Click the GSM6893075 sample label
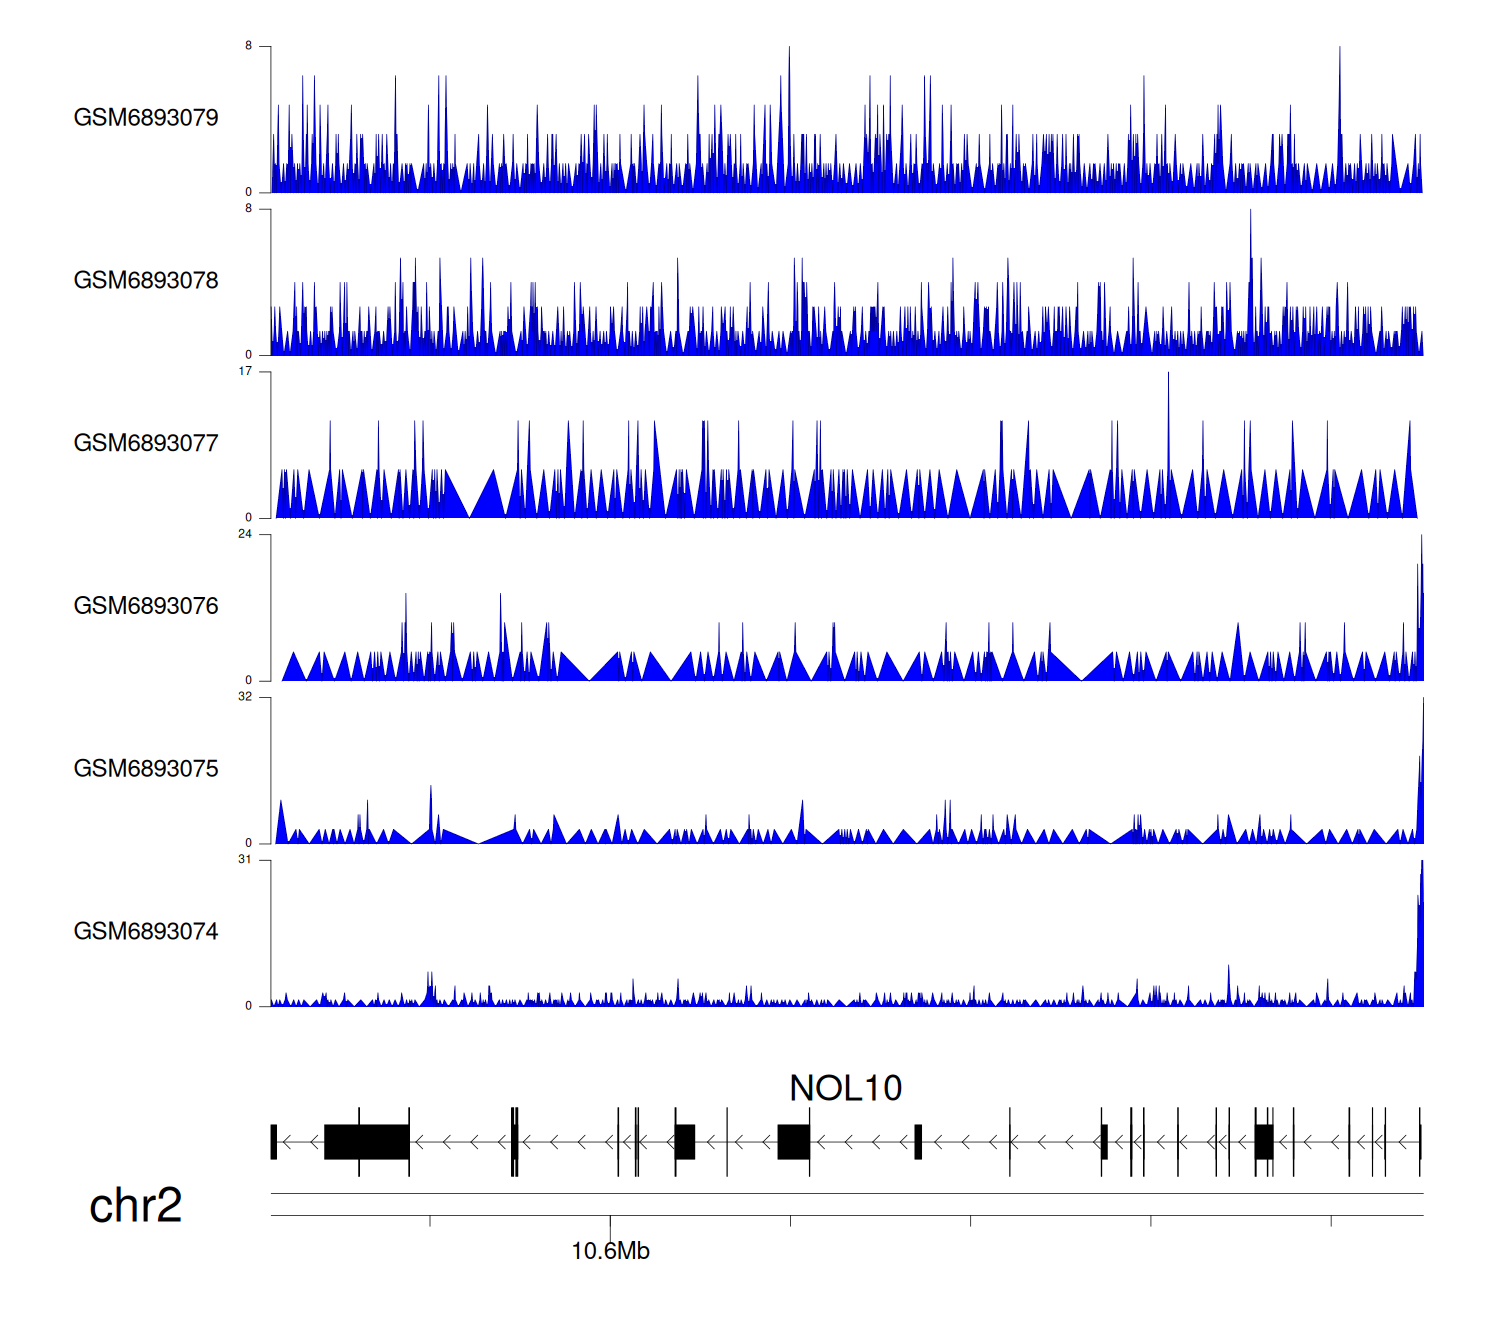The width and height of the screenshot is (1500, 1320). click(146, 769)
